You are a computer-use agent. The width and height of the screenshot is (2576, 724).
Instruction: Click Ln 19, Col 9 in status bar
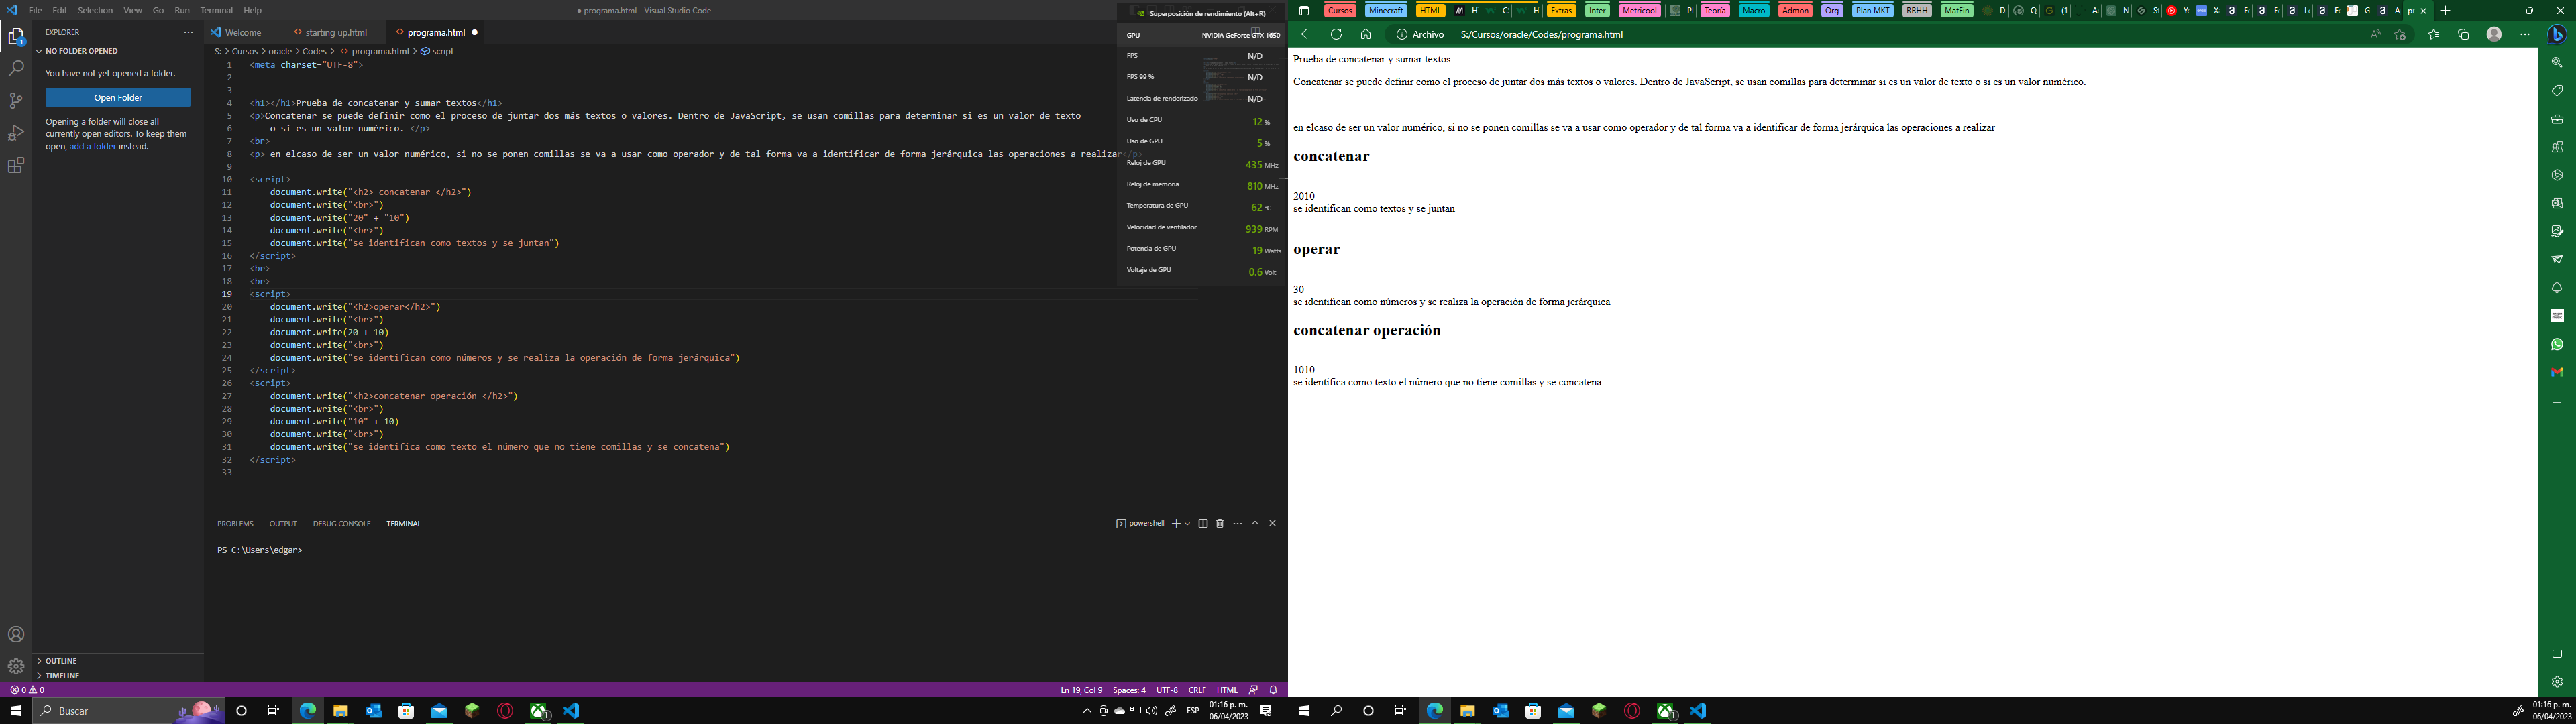1081,690
